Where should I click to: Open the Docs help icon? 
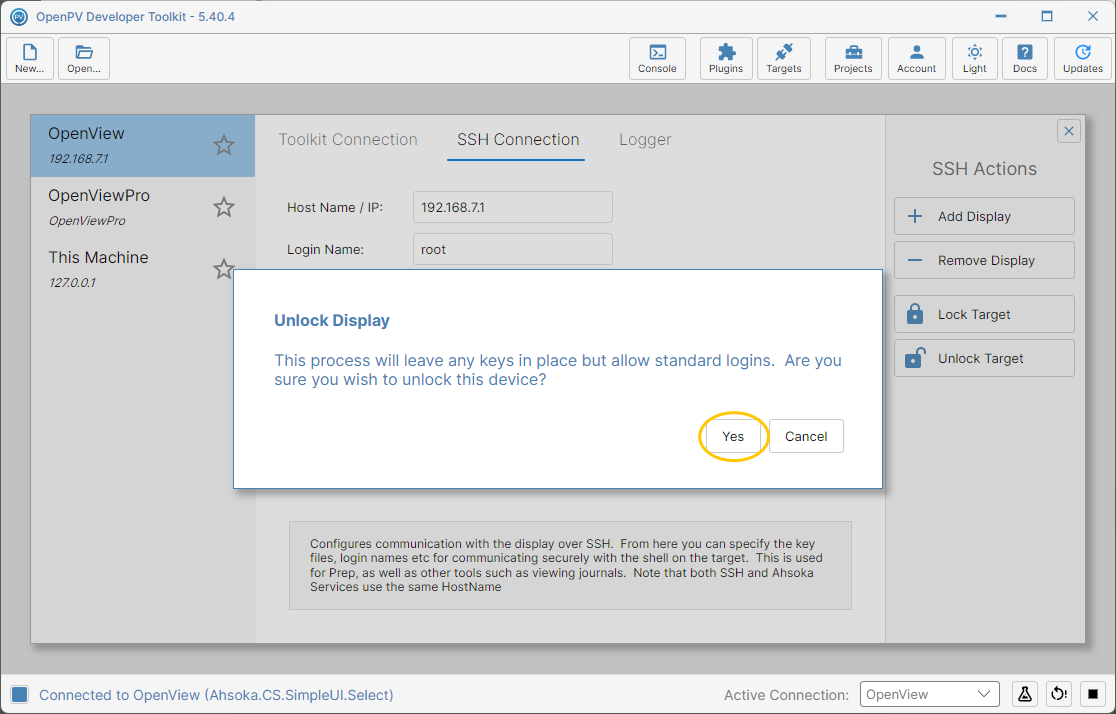point(1025,58)
